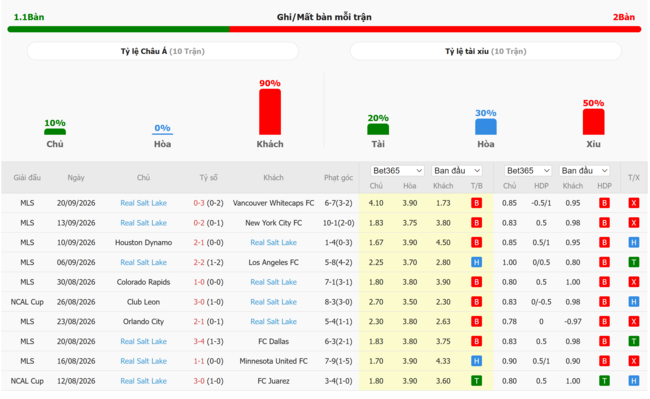
Task: Open the second Ban đầu handicap dropdown
Action: point(585,171)
